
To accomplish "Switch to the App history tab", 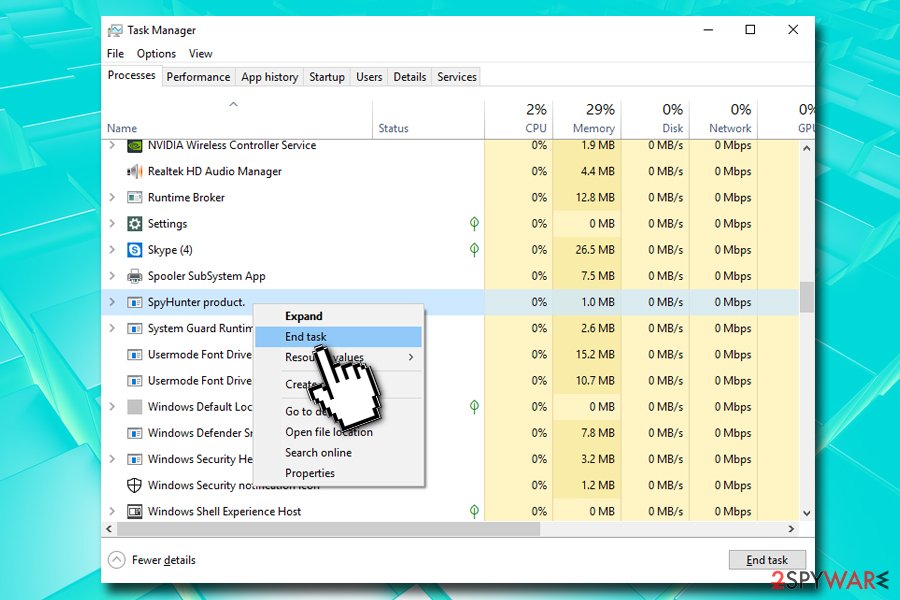I will click(x=270, y=77).
